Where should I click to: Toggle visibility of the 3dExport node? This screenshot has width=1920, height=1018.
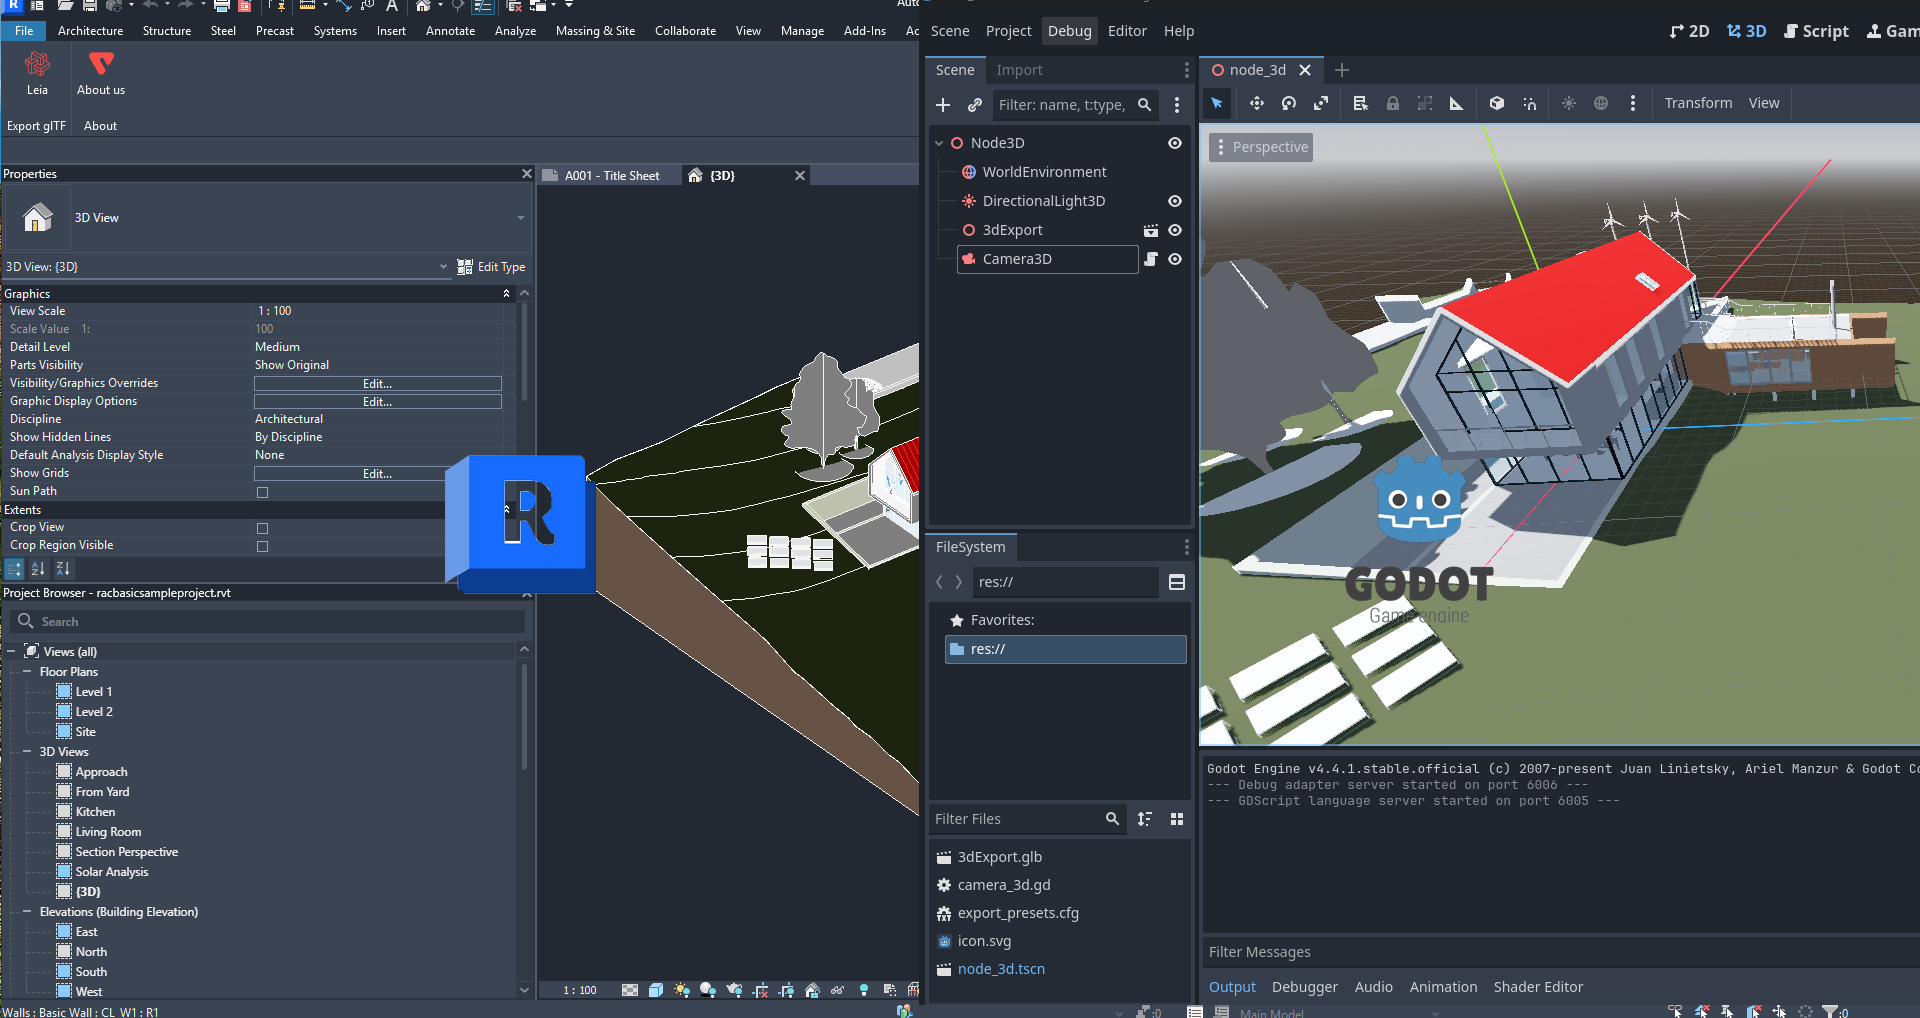point(1175,230)
